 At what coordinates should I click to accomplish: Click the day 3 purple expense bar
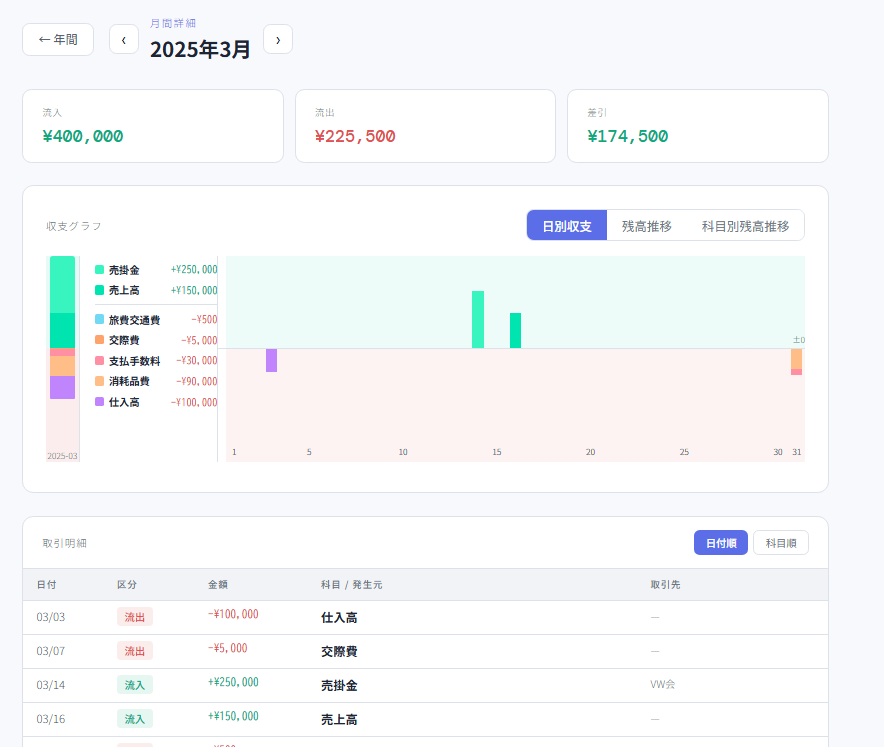pos(271,360)
